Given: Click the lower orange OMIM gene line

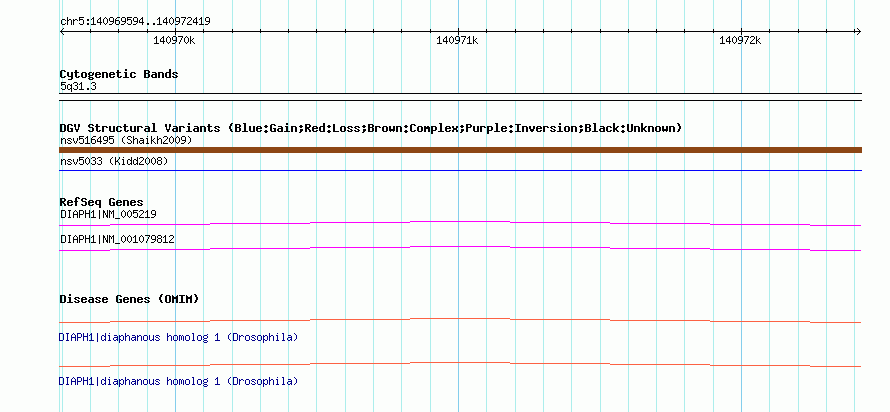Looking at the screenshot, I should 460,364.
